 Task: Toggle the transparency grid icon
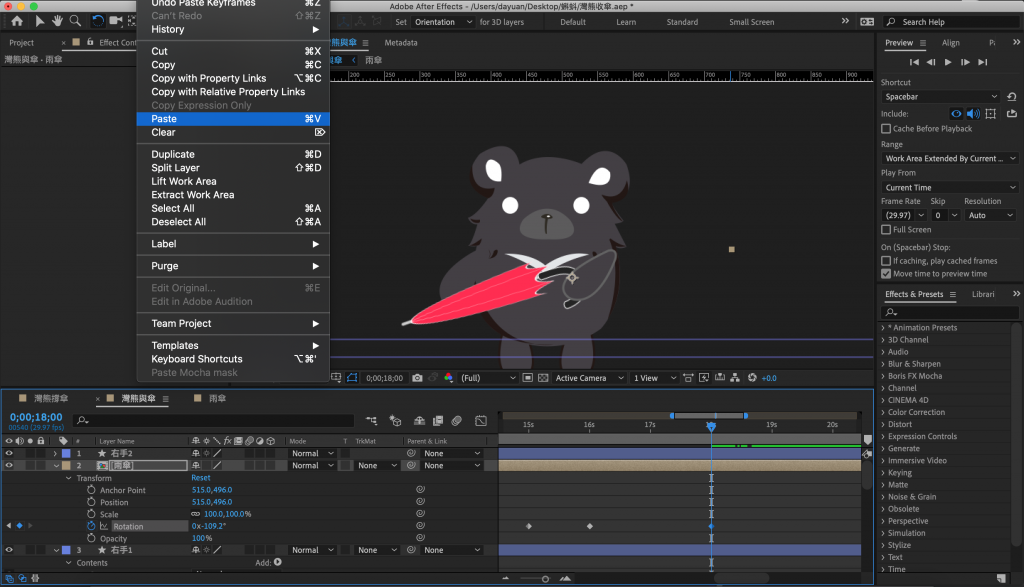click(543, 378)
